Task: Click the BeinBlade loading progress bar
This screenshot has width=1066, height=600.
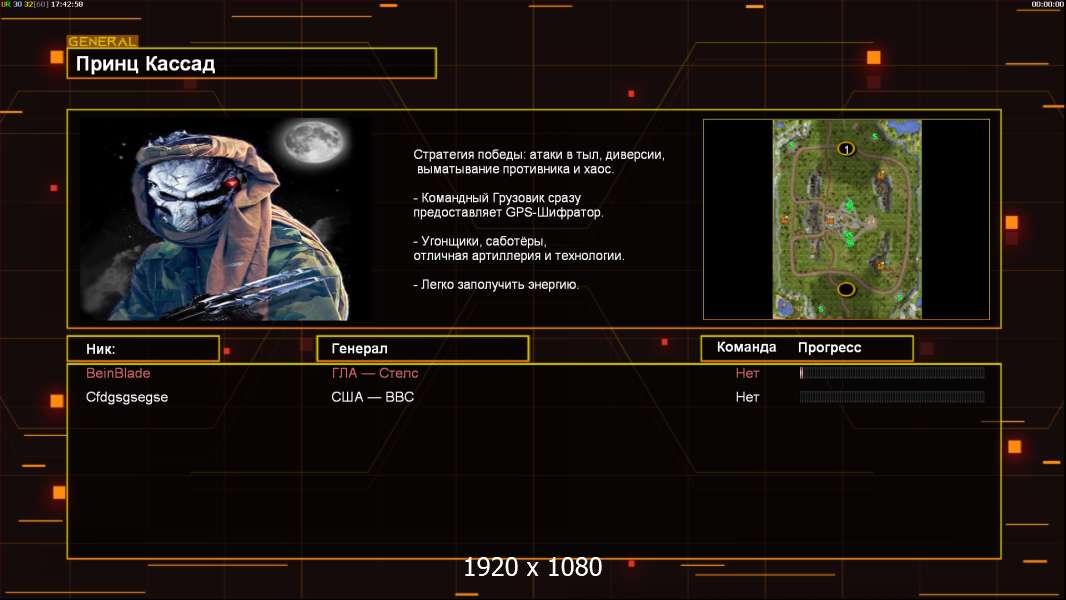Action: (892, 372)
